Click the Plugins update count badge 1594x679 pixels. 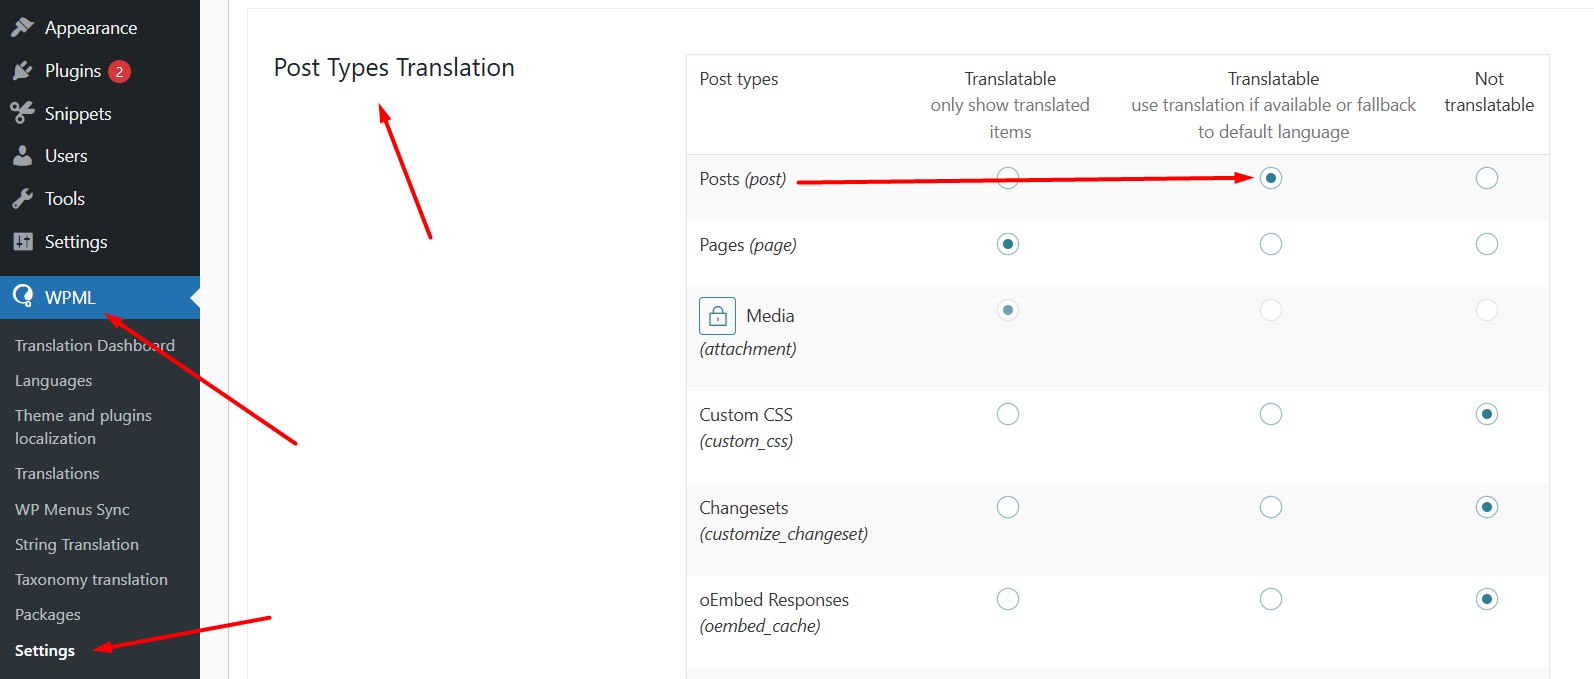119,71
